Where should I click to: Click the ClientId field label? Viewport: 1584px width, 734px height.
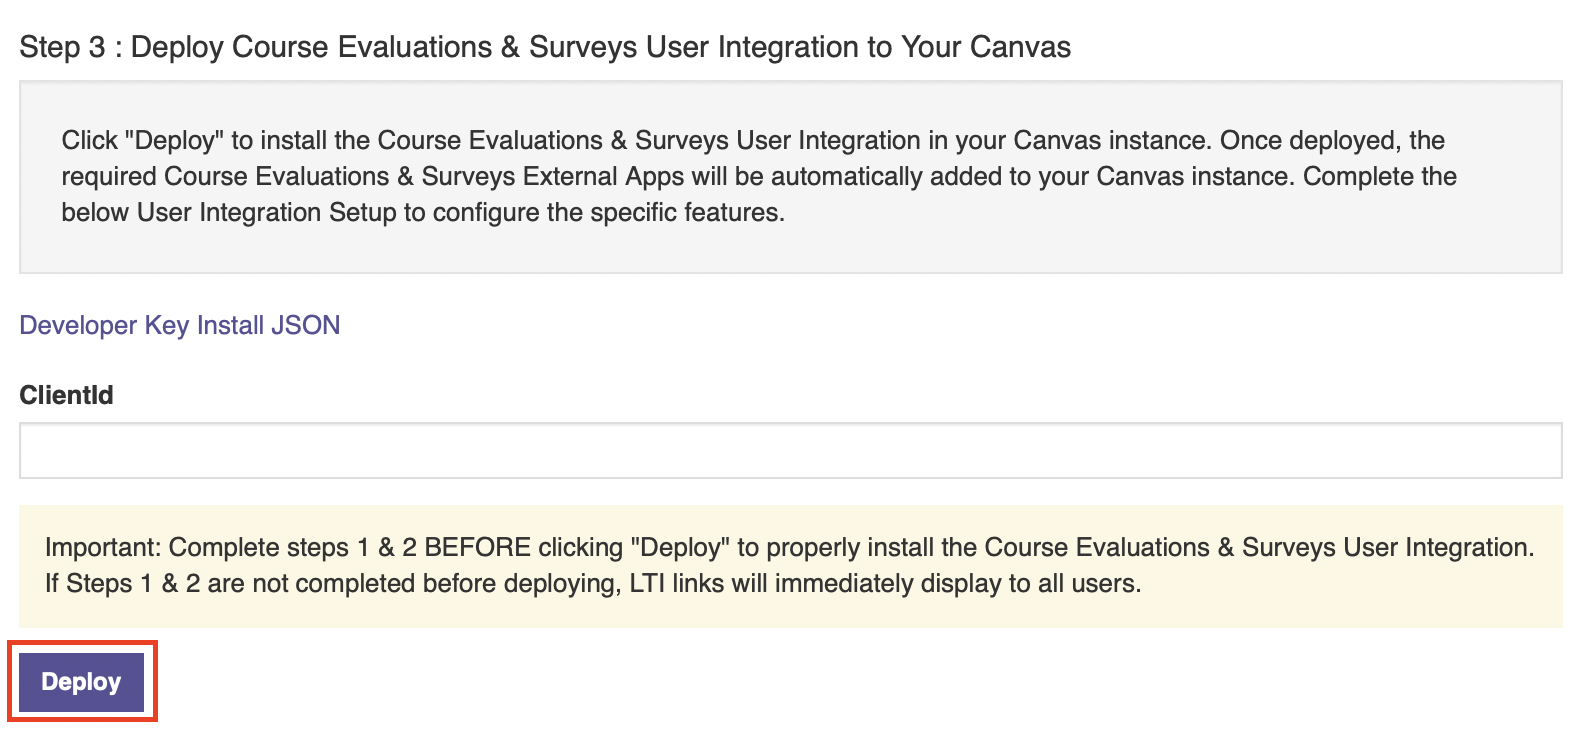66,394
